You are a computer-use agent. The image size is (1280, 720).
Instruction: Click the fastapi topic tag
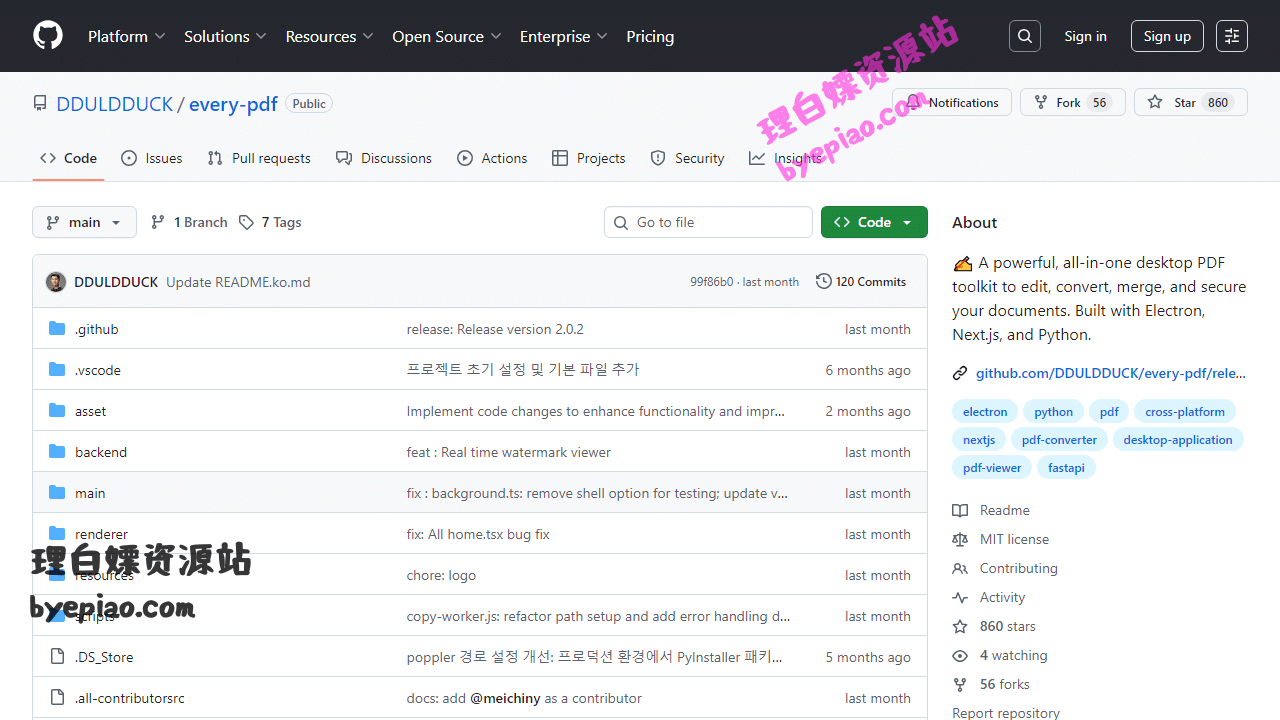[1066, 468]
